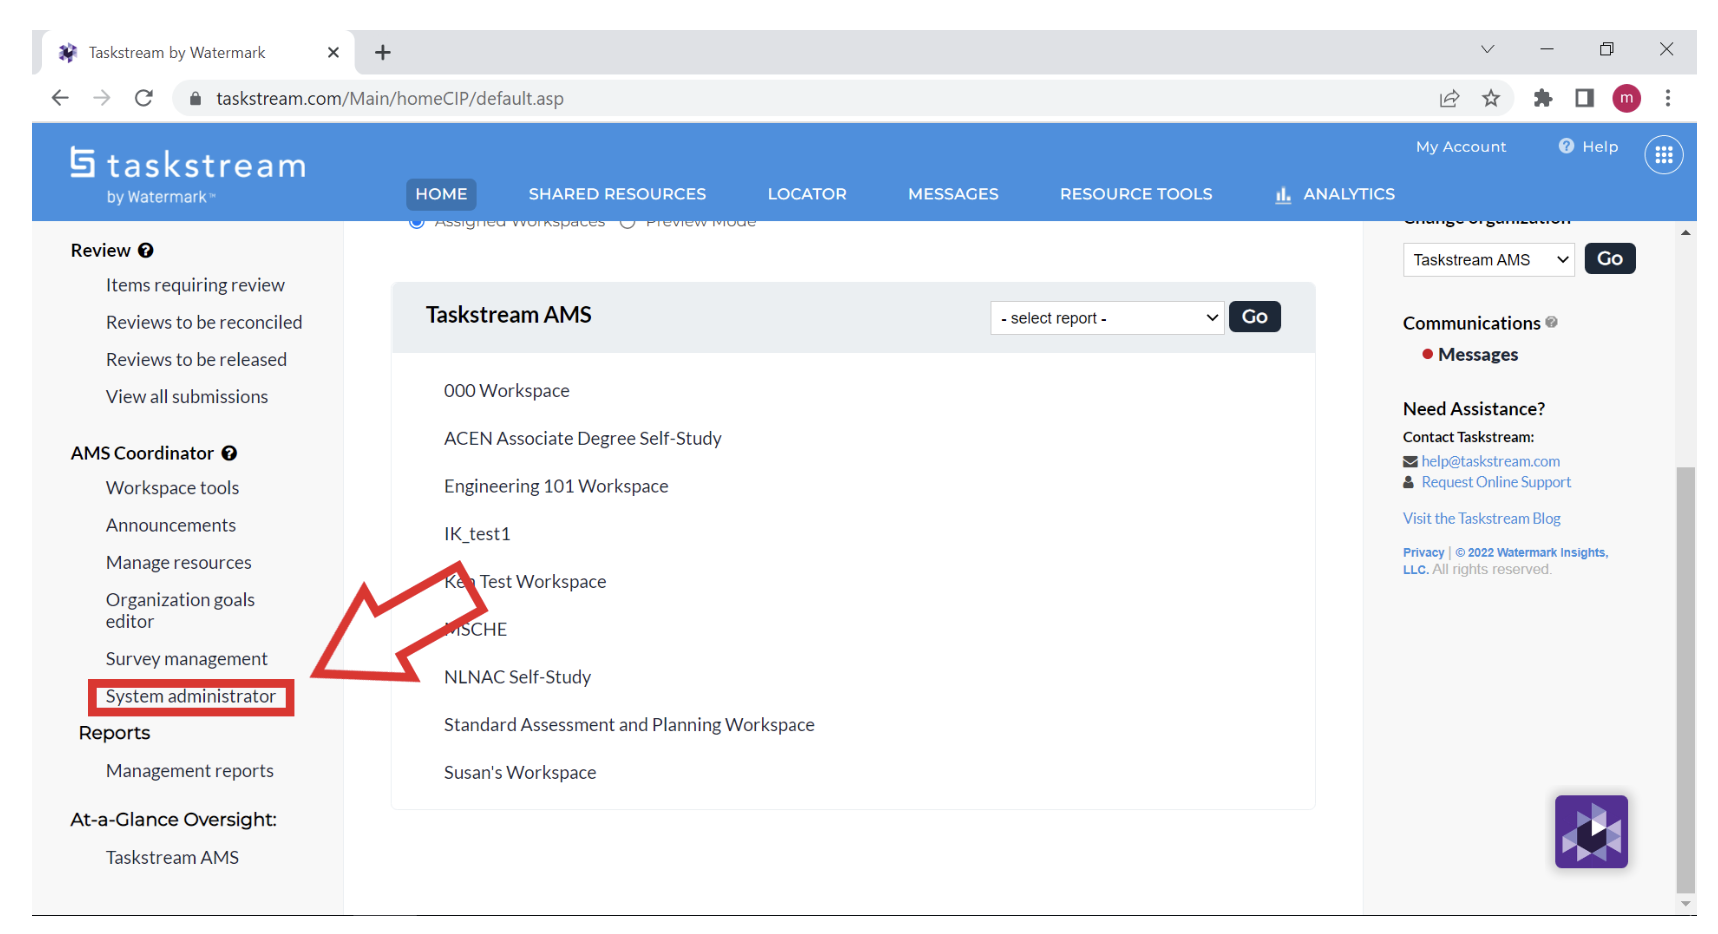Open the extensions puzzle icon

[1543, 98]
